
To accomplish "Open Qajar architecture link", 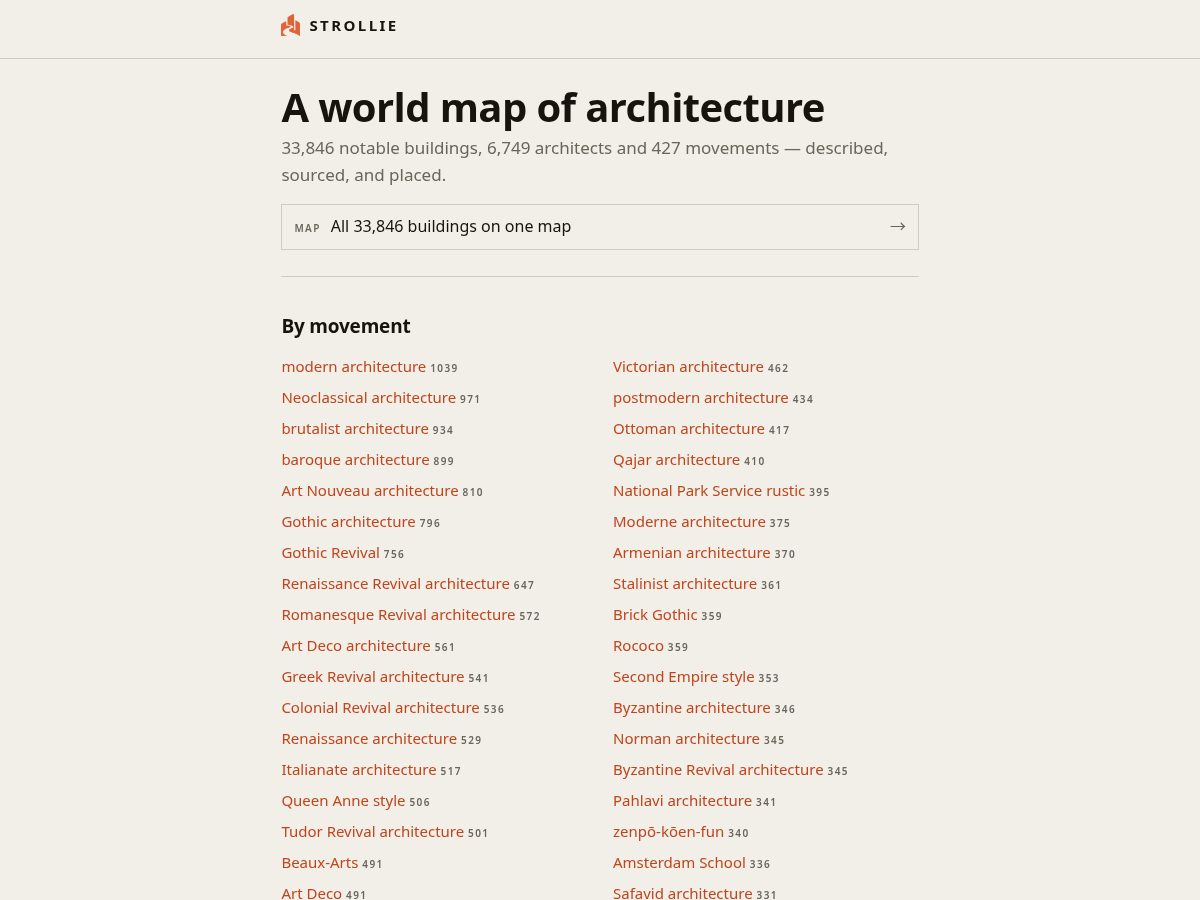I will click(x=677, y=460).
